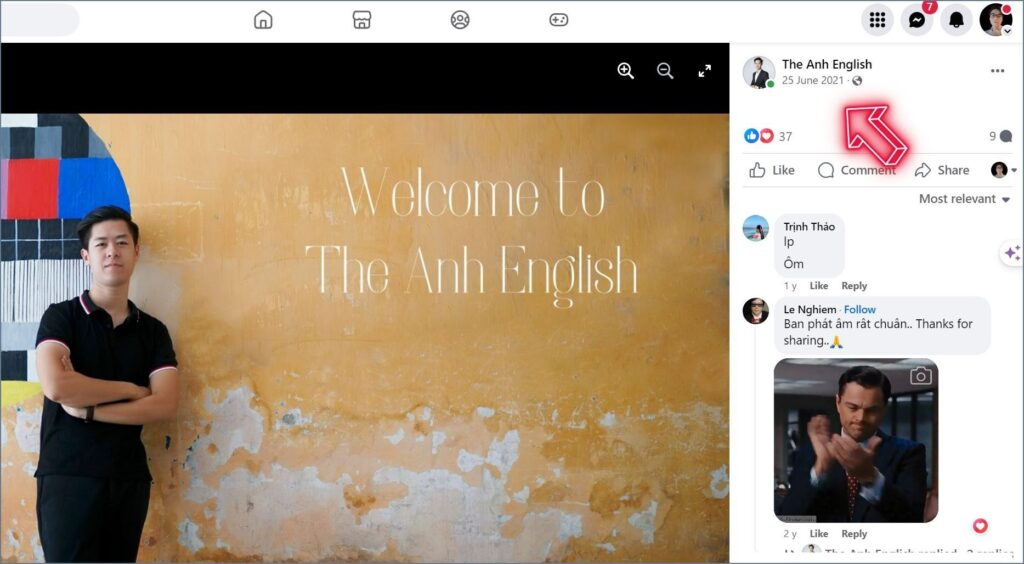Go to the Facebook Home icon
Image resolution: width=1024 pixels, height=564 pixels.
tap(263, 20)
